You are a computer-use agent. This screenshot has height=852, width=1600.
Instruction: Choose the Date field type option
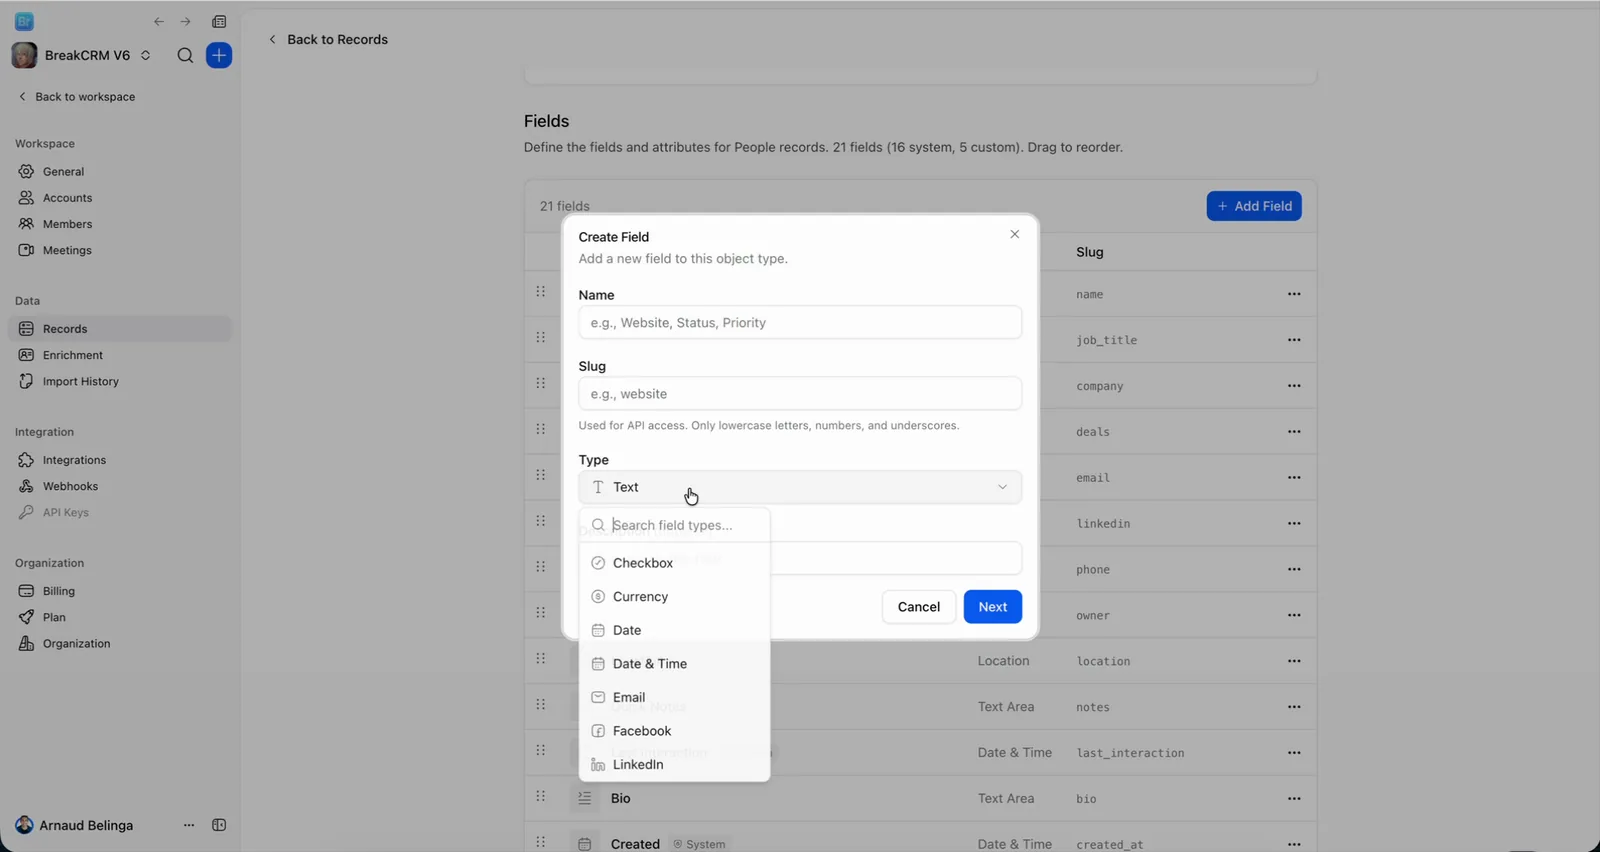pyautogui.click(x=675, y=630)
